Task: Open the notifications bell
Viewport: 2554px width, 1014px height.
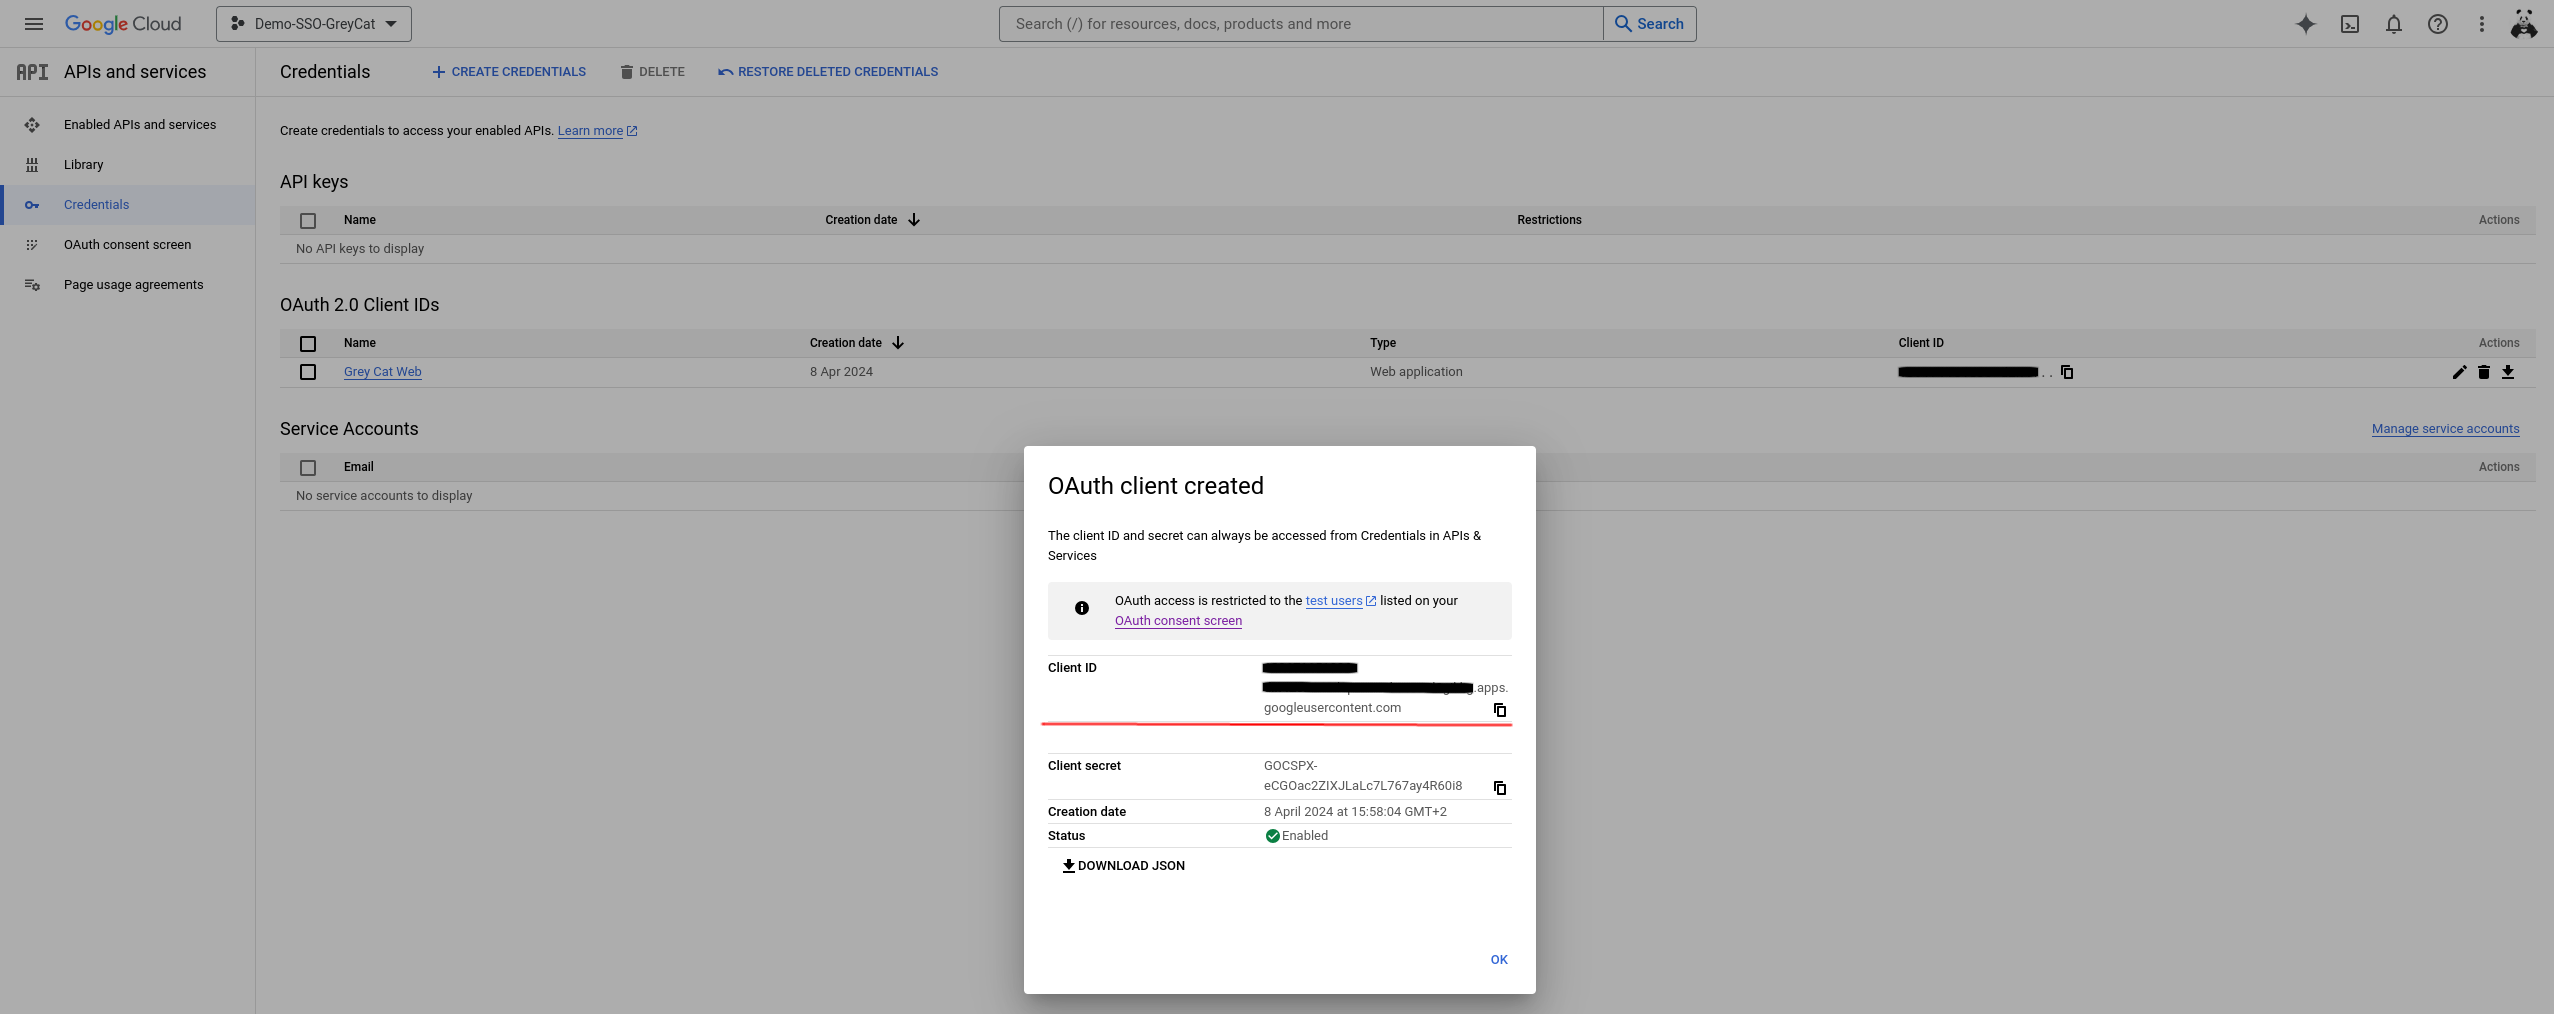Action: tap(2394, 24)
